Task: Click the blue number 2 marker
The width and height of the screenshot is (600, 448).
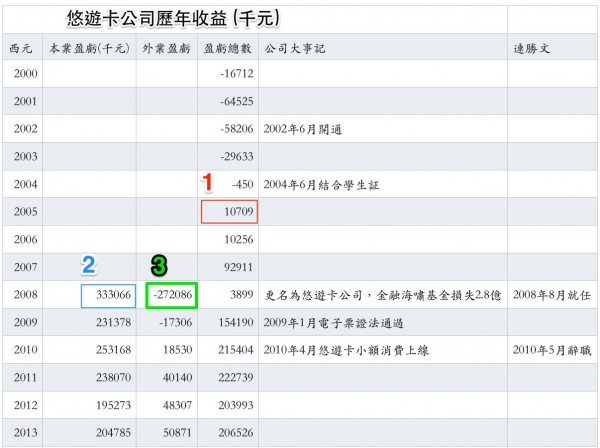Action: pyautogui.click(x=88, y=264)
